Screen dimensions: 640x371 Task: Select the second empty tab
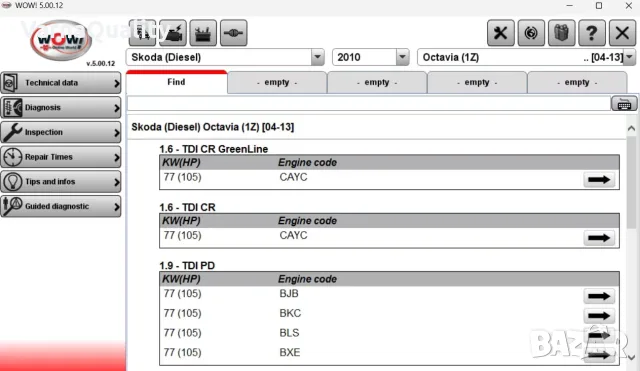377,82
